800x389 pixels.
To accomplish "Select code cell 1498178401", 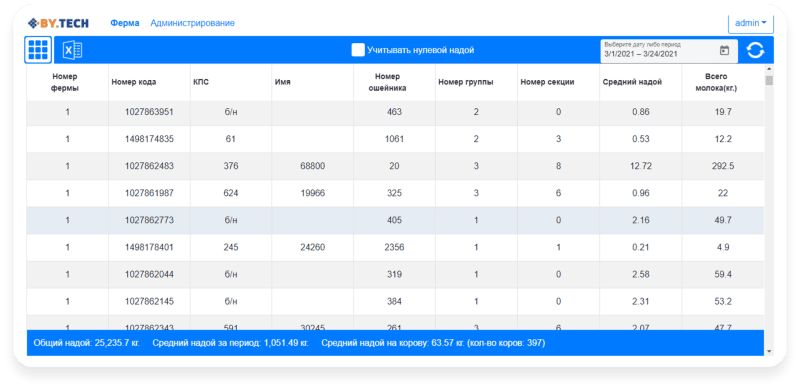I will (x=149, y=248).
